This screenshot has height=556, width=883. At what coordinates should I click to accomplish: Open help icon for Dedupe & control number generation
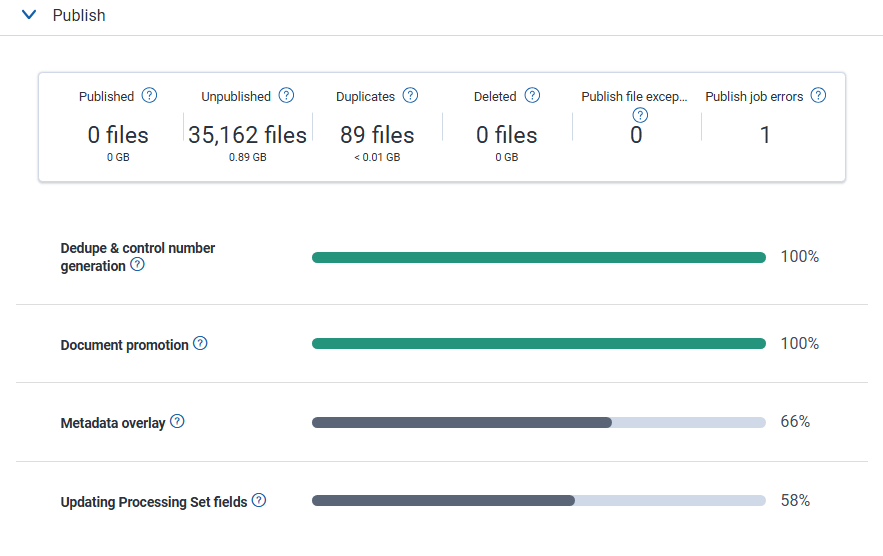click(137, 264)
